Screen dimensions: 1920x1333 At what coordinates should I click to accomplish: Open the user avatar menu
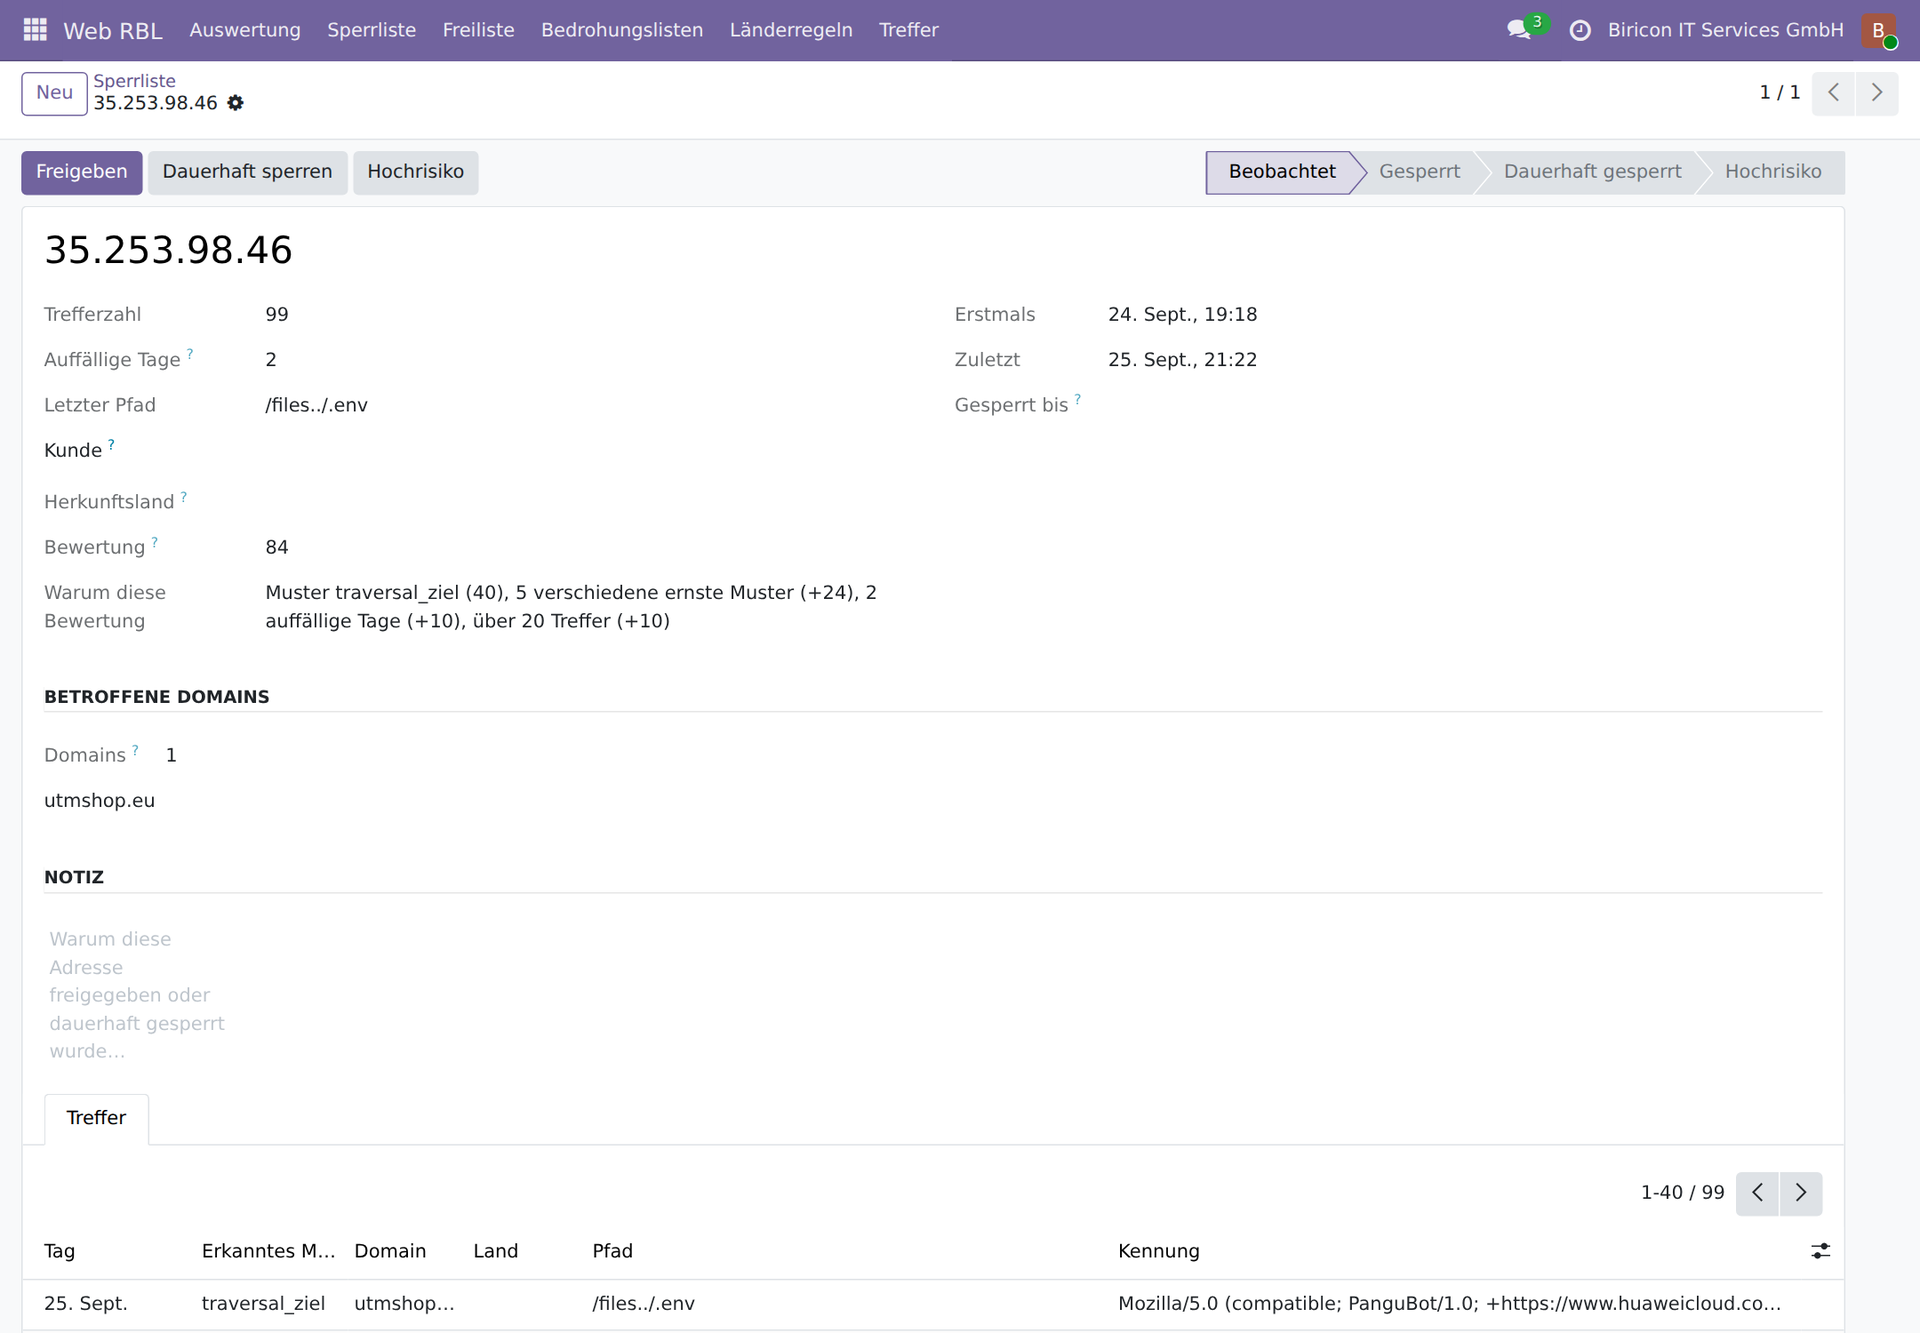pos(1879,30)
